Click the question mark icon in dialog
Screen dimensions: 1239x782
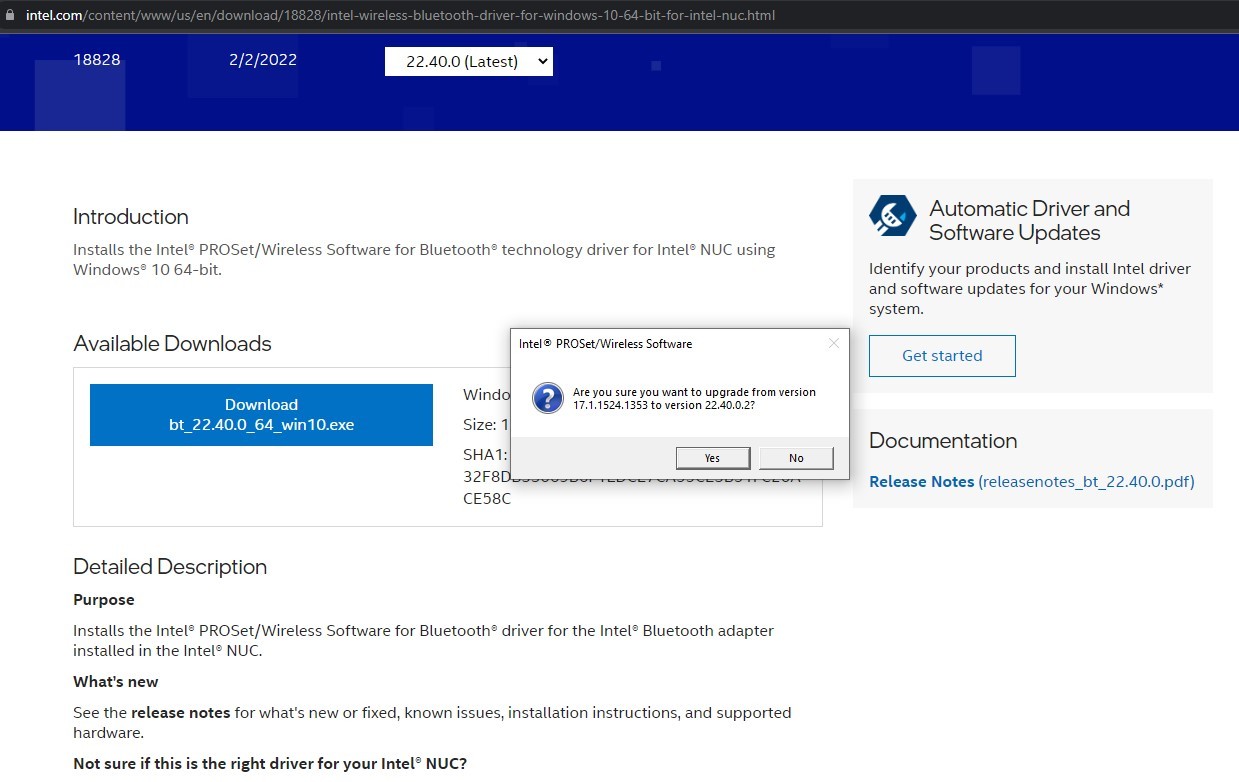point(548,398)
